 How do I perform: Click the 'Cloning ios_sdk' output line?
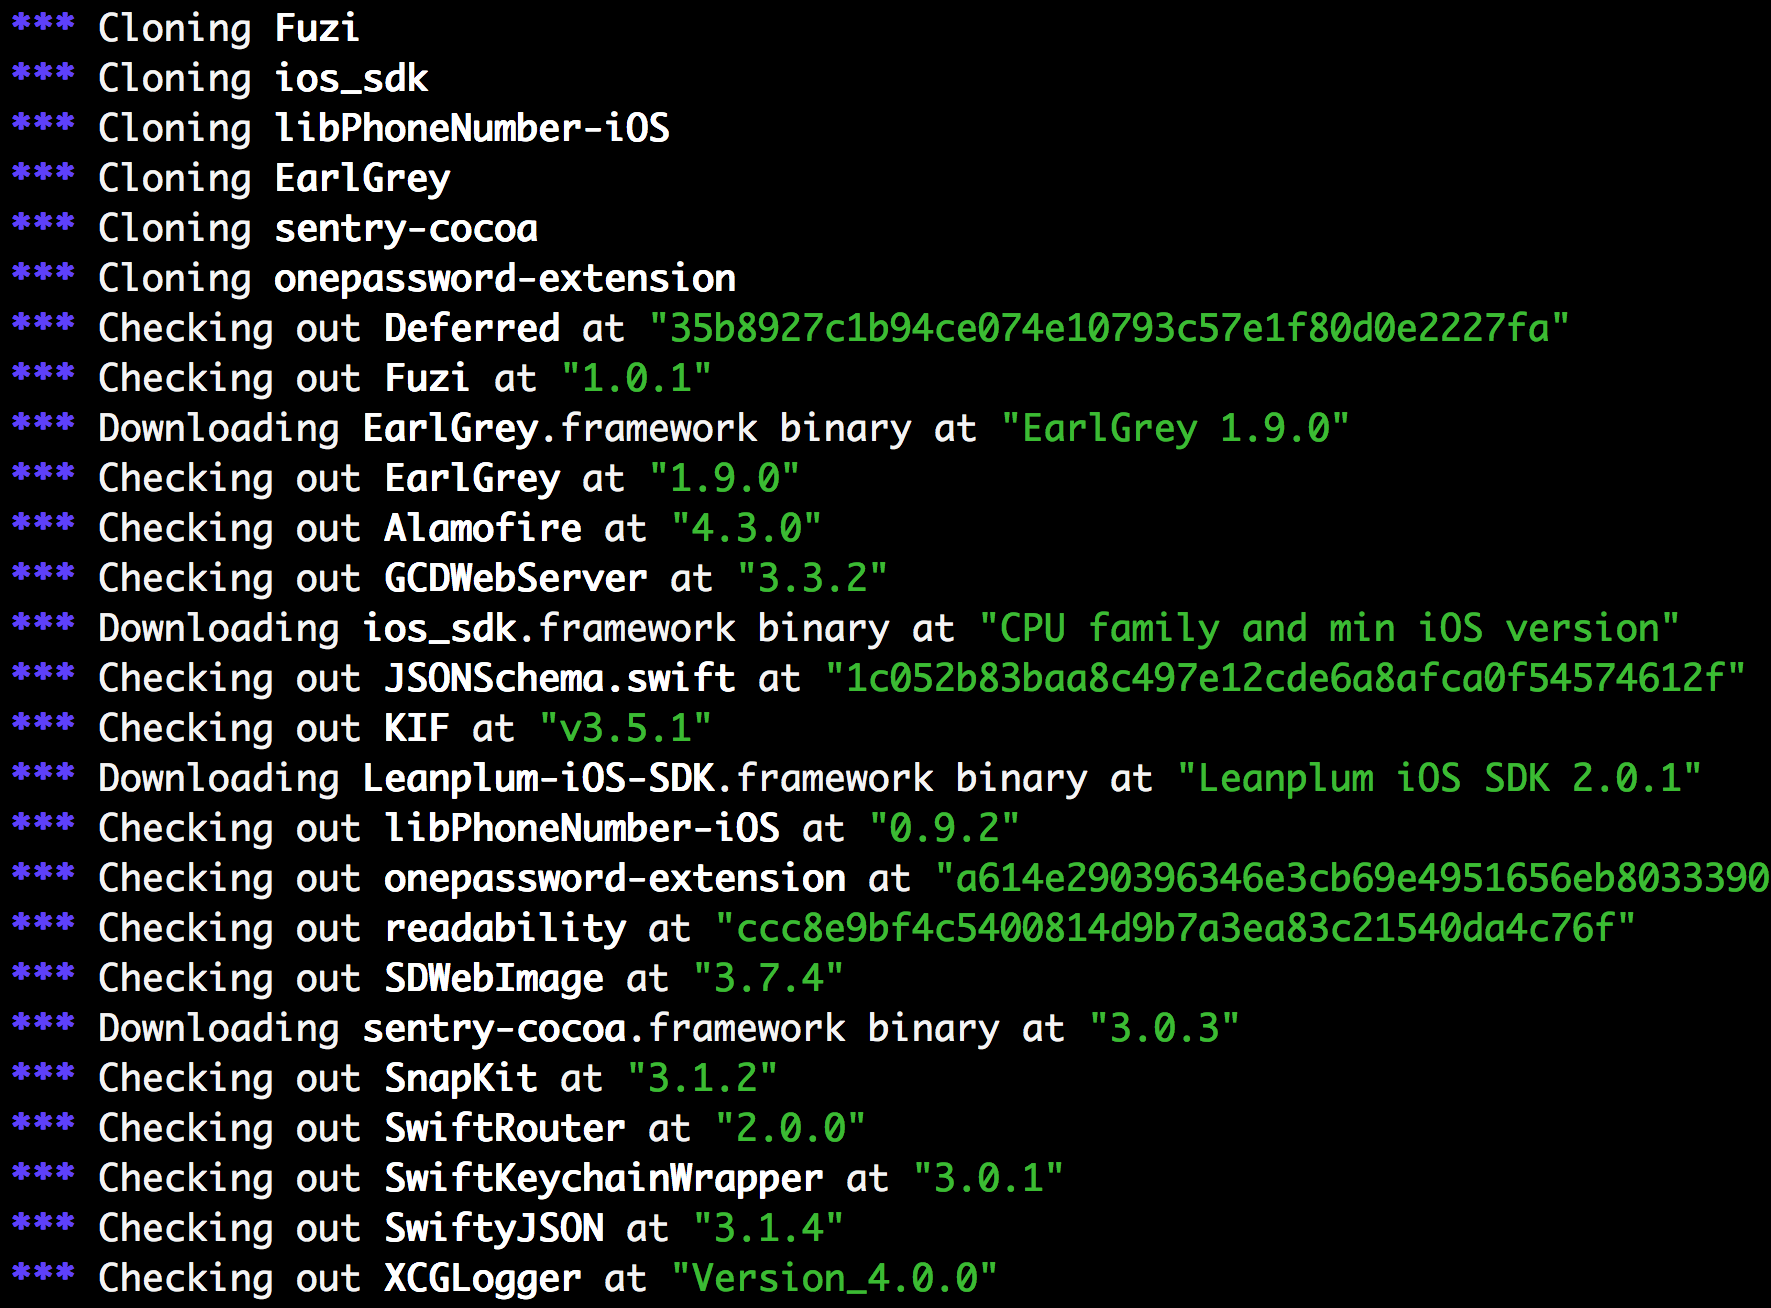point(220,78)
